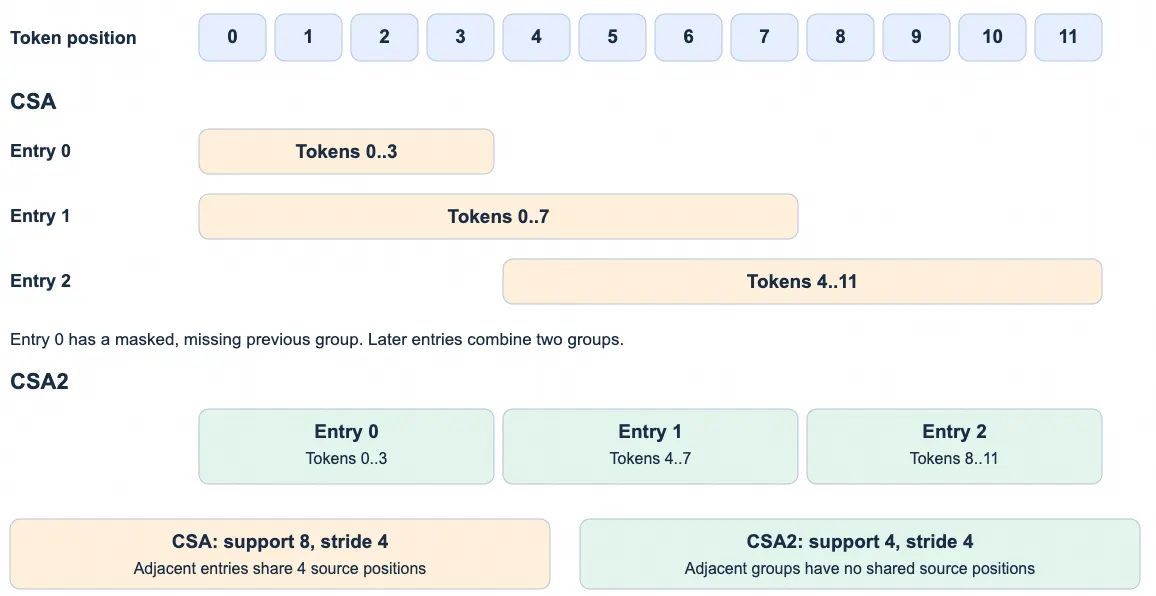Viewport: 1156px width, 596px height.
Task: Select token position box 10
Action: pyautogui.click(x=992, y=37)
